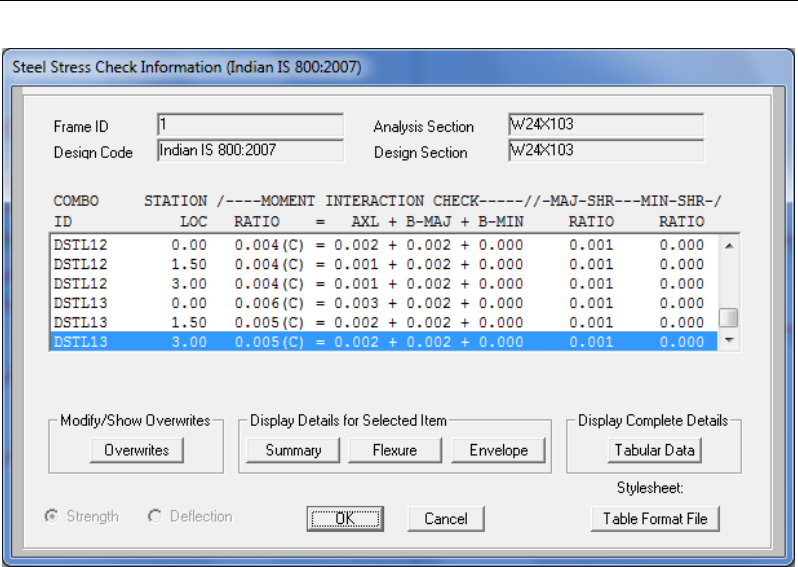Confirm with the OK button

pyautogui.click(x=345, y=519)
